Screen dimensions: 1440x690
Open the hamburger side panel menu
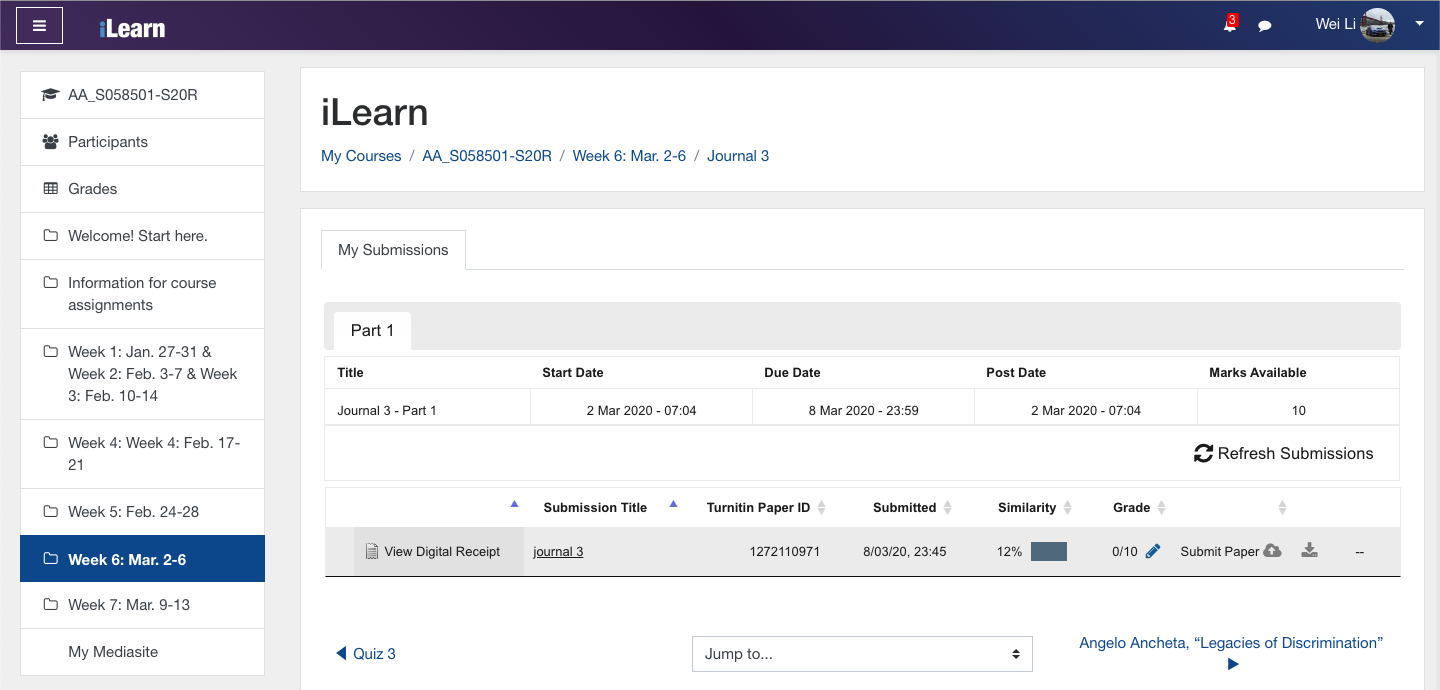pyautogui.click(x=39, y=26)
